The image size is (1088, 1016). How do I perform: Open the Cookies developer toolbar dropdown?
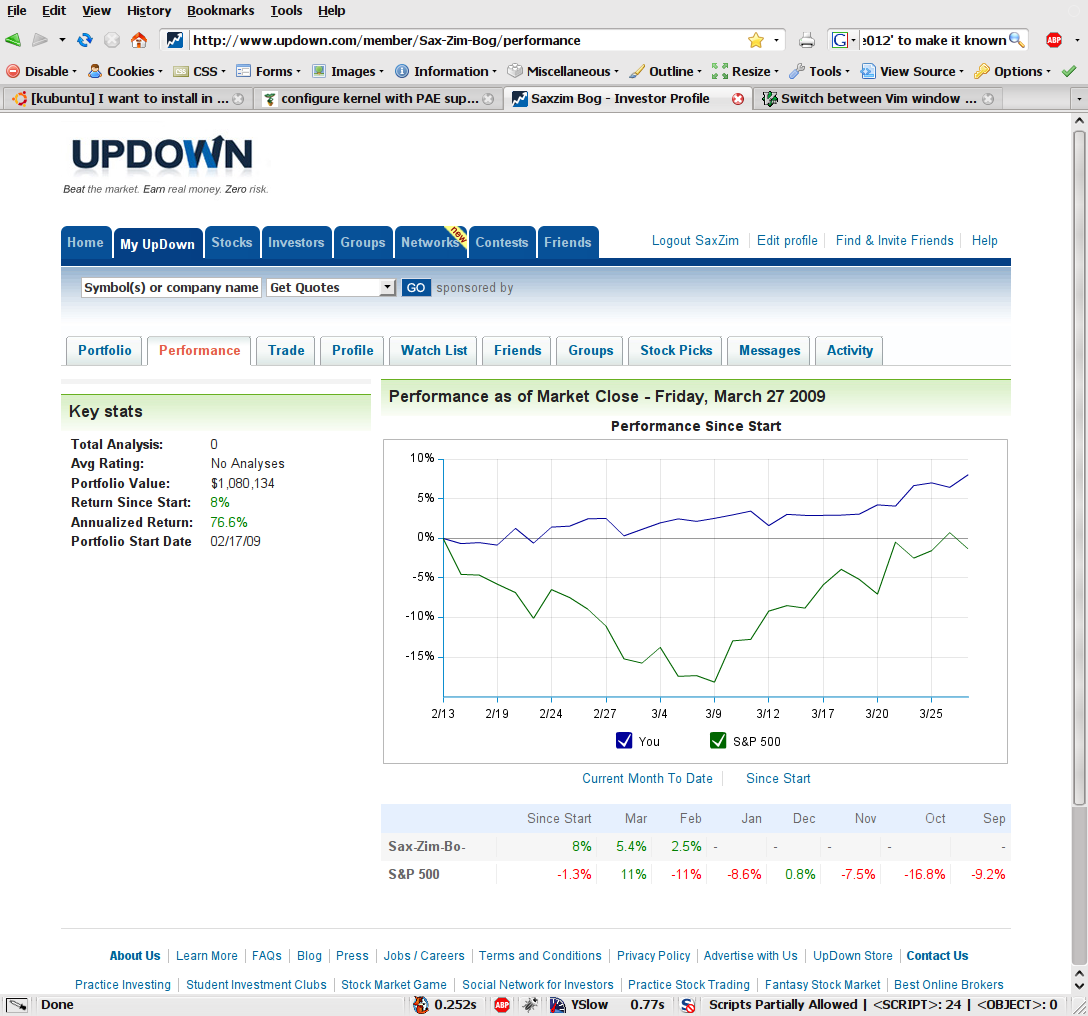[123, 71]
